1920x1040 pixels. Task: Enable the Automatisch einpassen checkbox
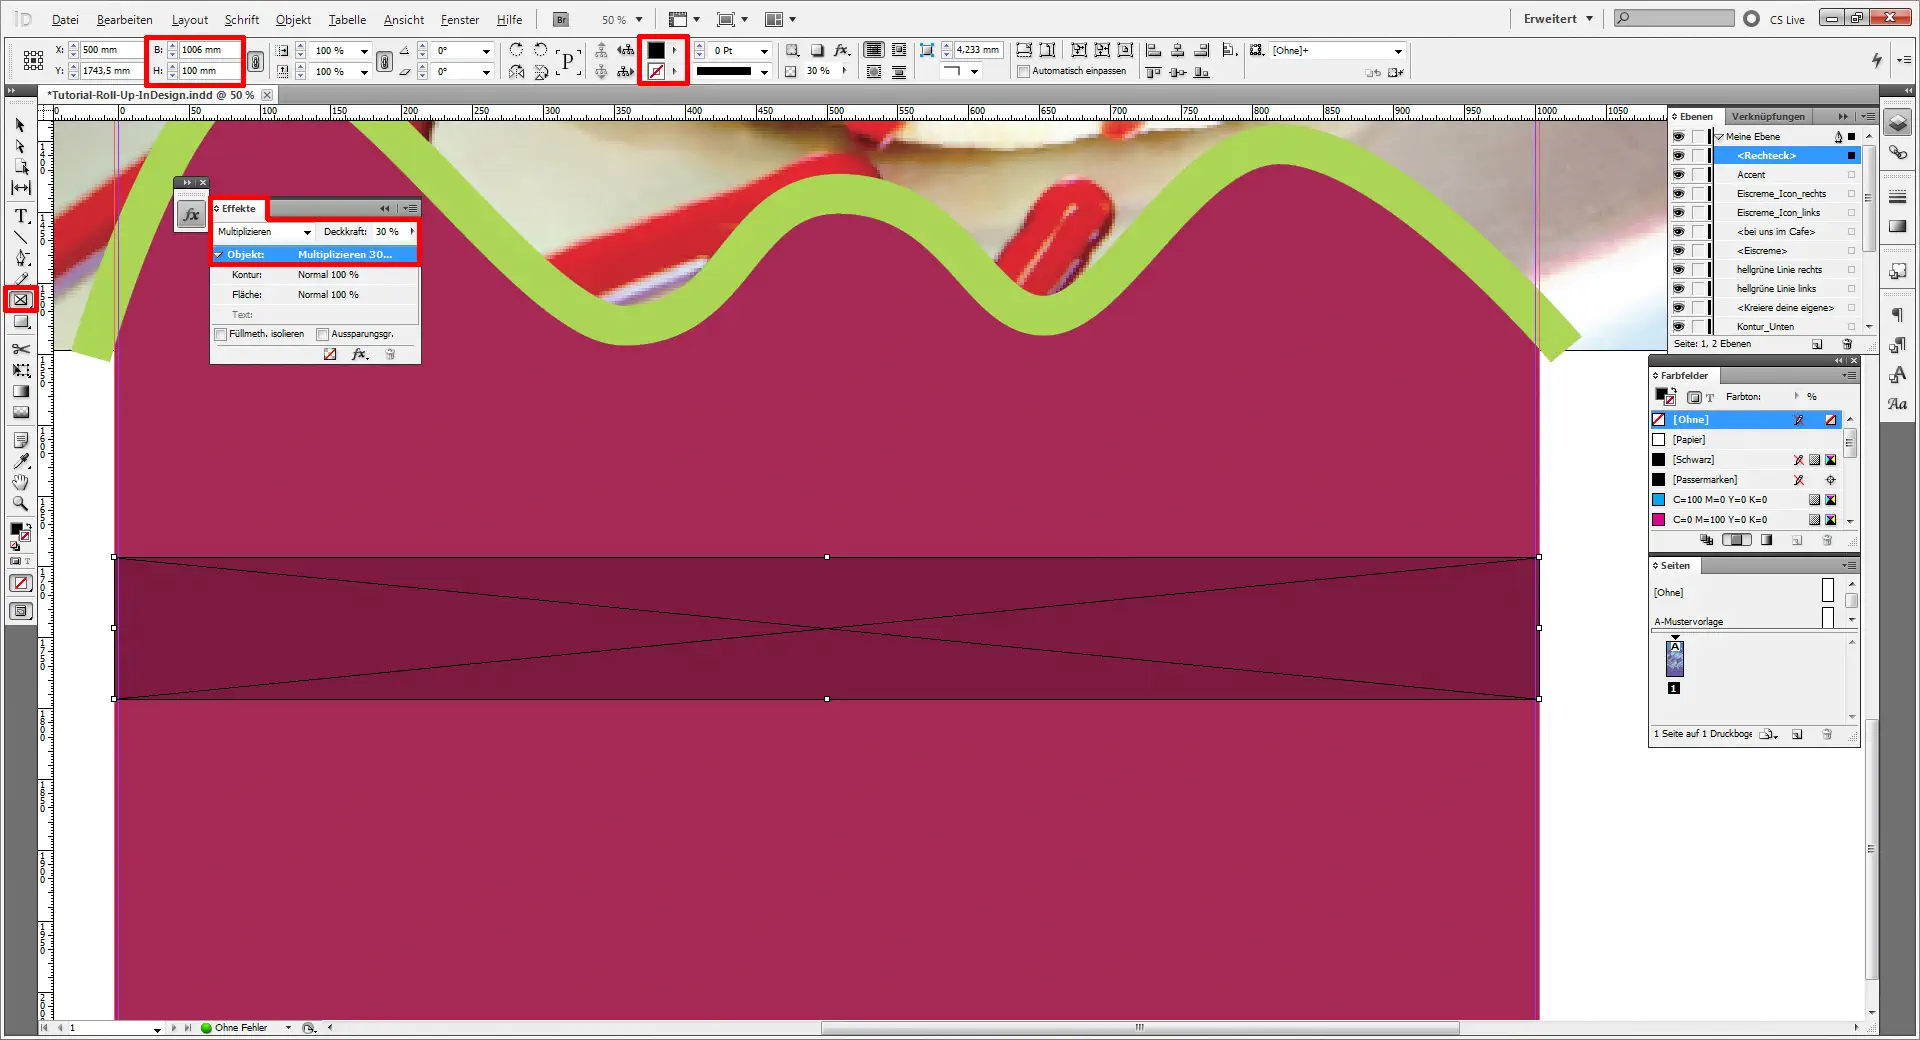1024,71
